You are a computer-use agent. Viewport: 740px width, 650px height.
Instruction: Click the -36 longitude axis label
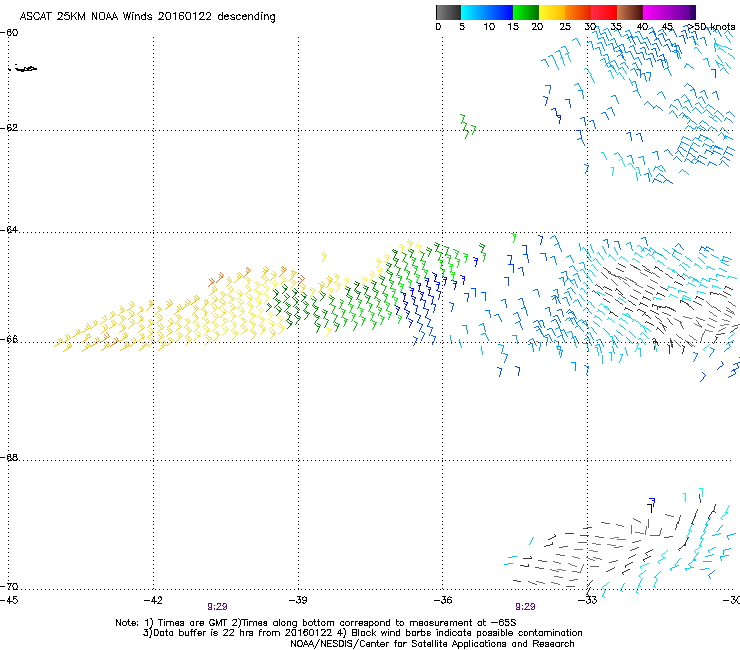point(443,600)
